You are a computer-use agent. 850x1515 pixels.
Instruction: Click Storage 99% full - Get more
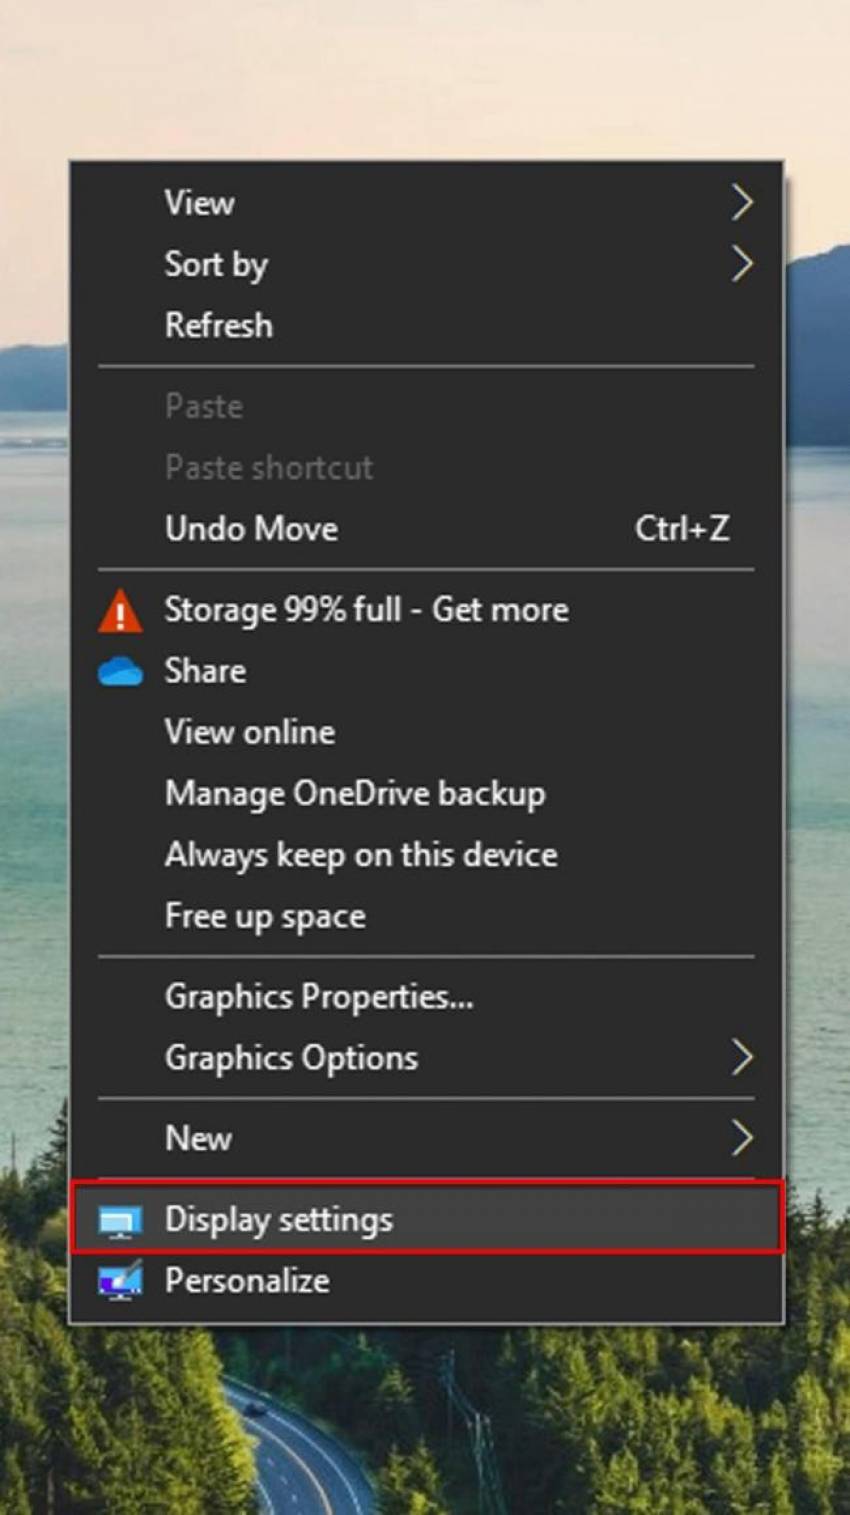[366, 610]
